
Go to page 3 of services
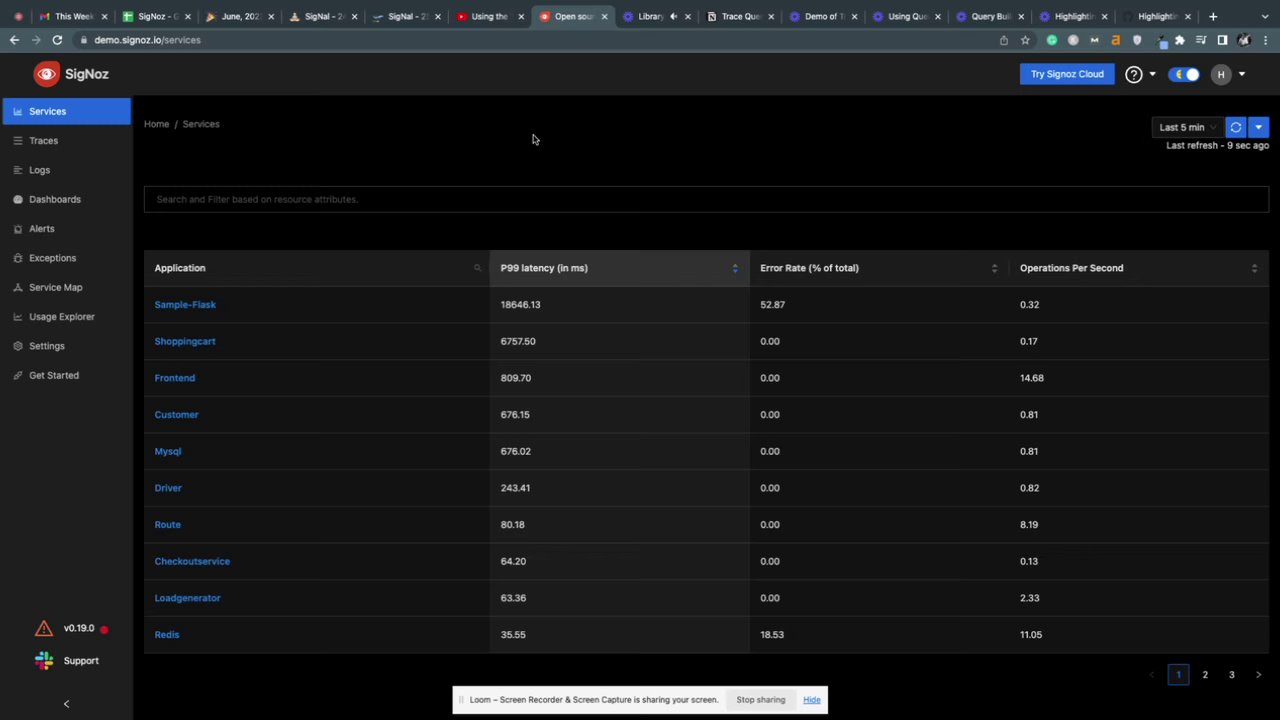pos(1232,675)
